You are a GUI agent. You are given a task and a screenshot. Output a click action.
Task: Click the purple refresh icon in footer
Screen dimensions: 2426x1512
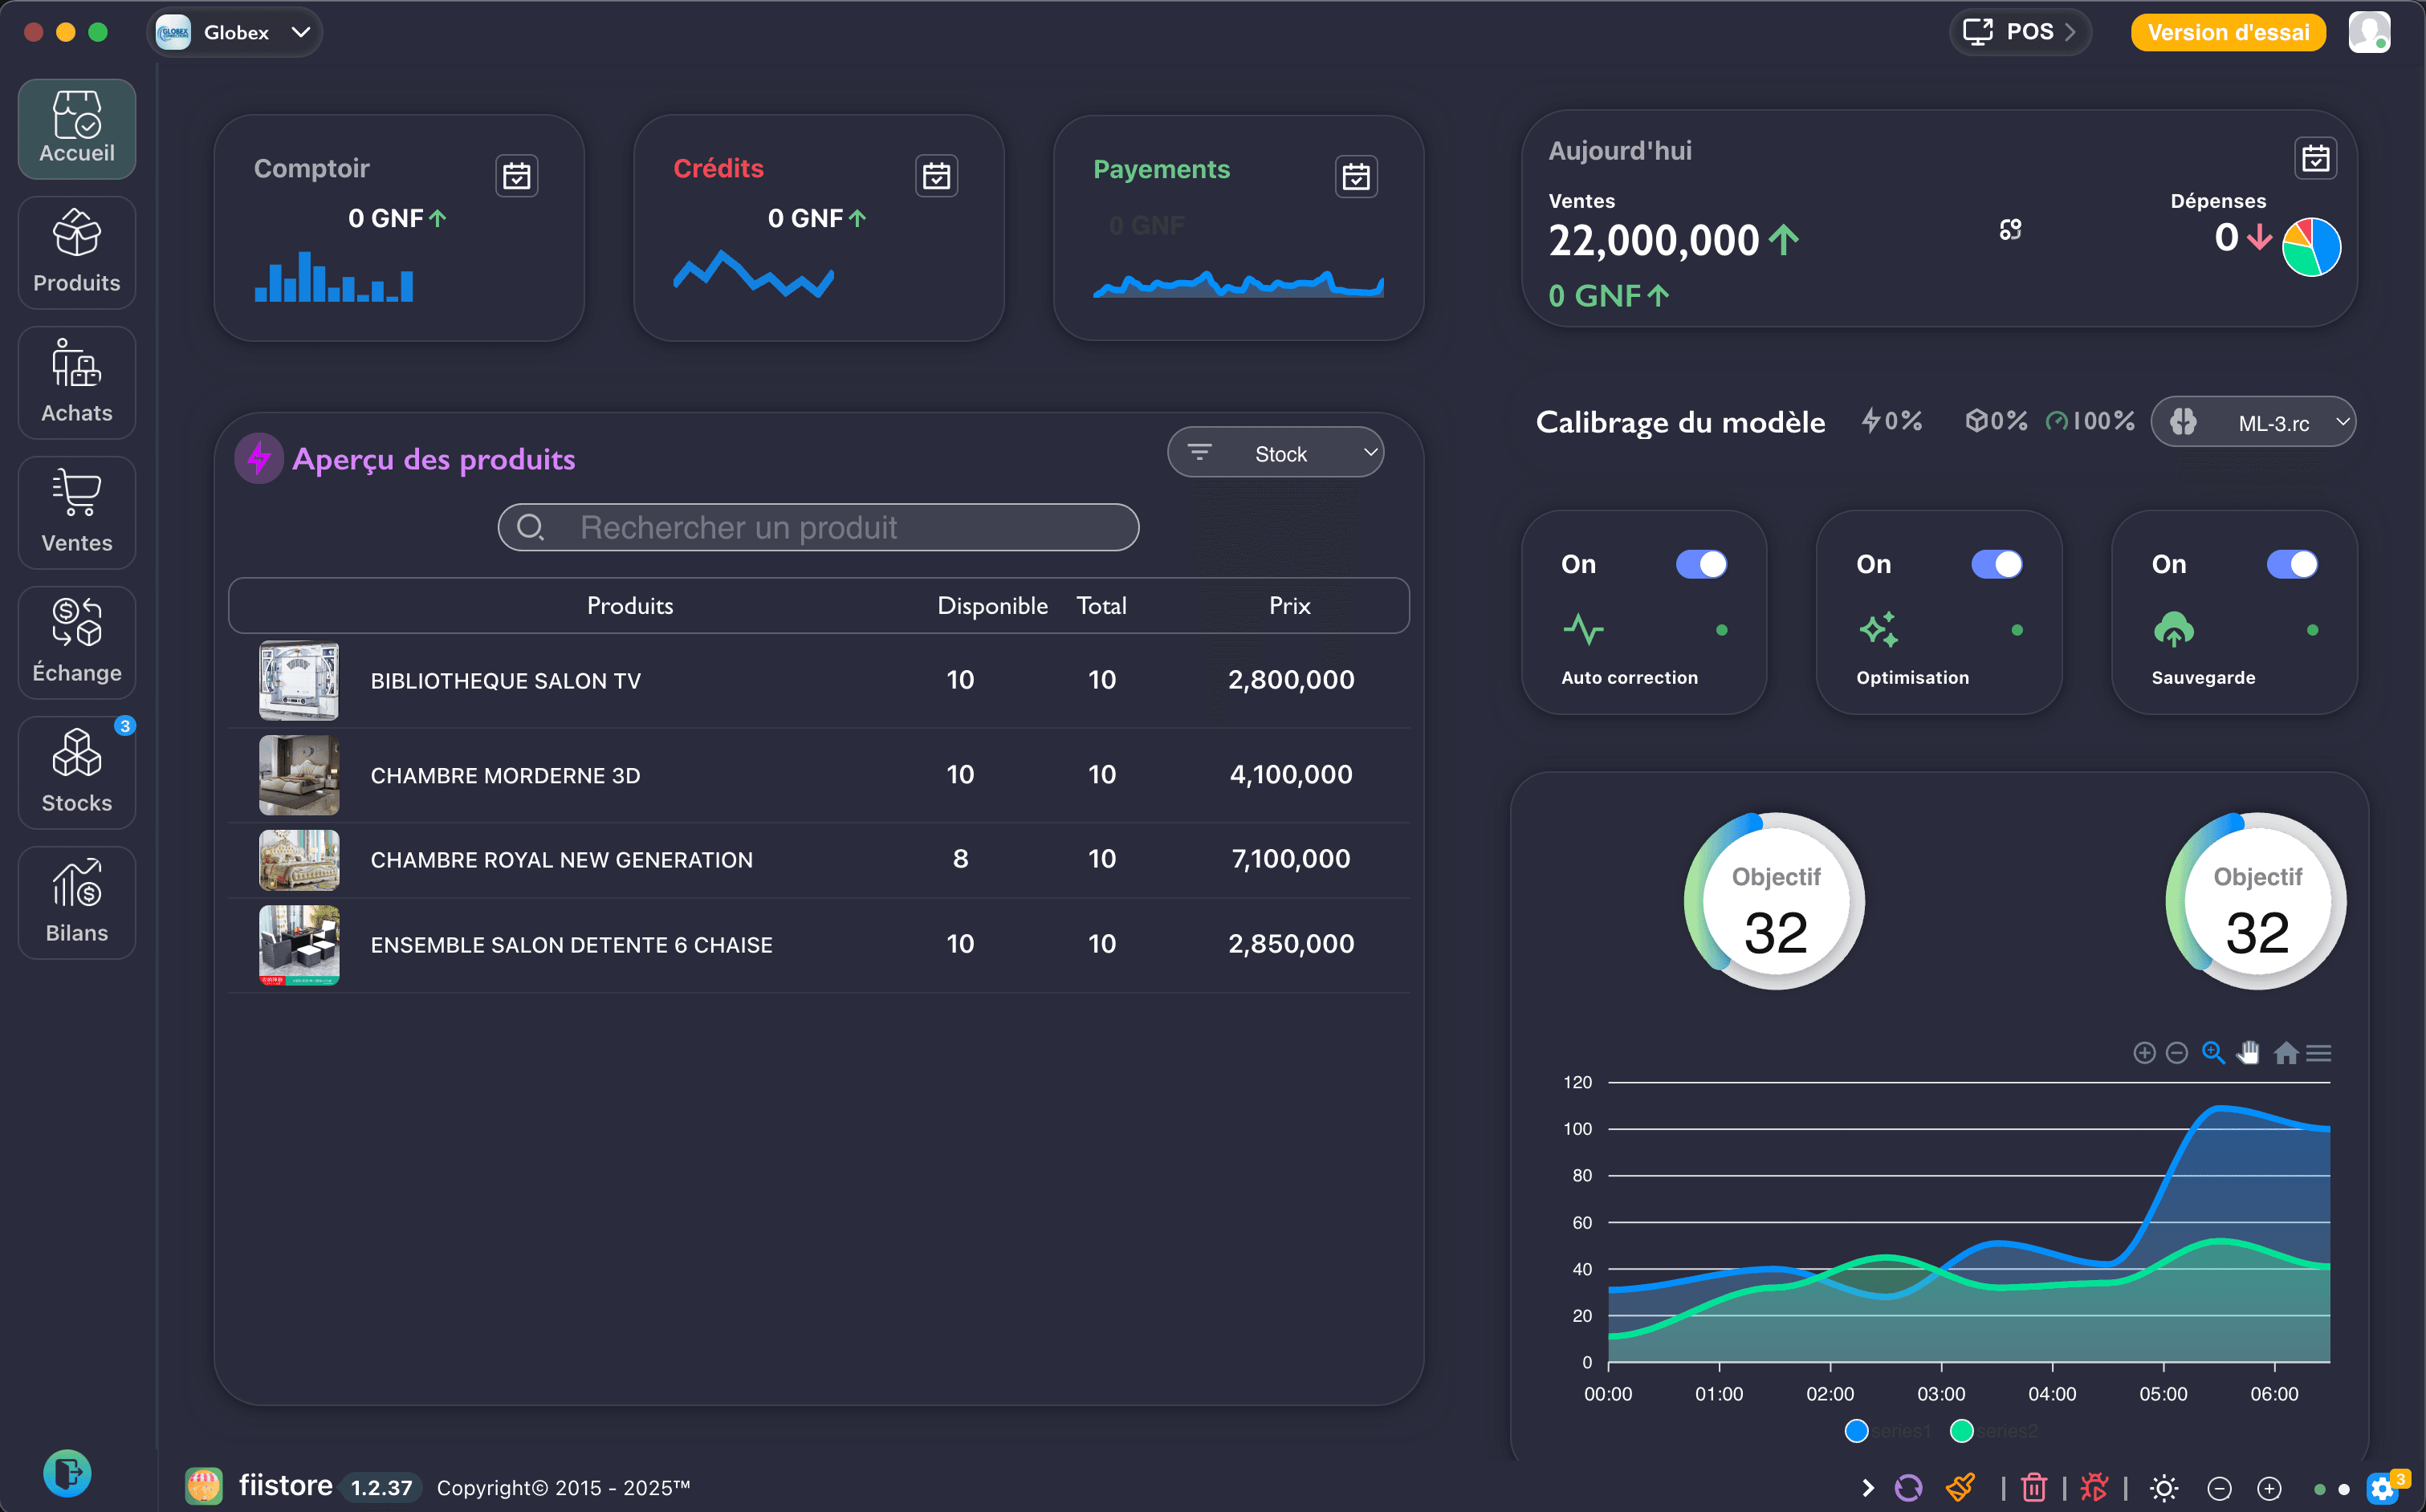click(1908, 1487)
